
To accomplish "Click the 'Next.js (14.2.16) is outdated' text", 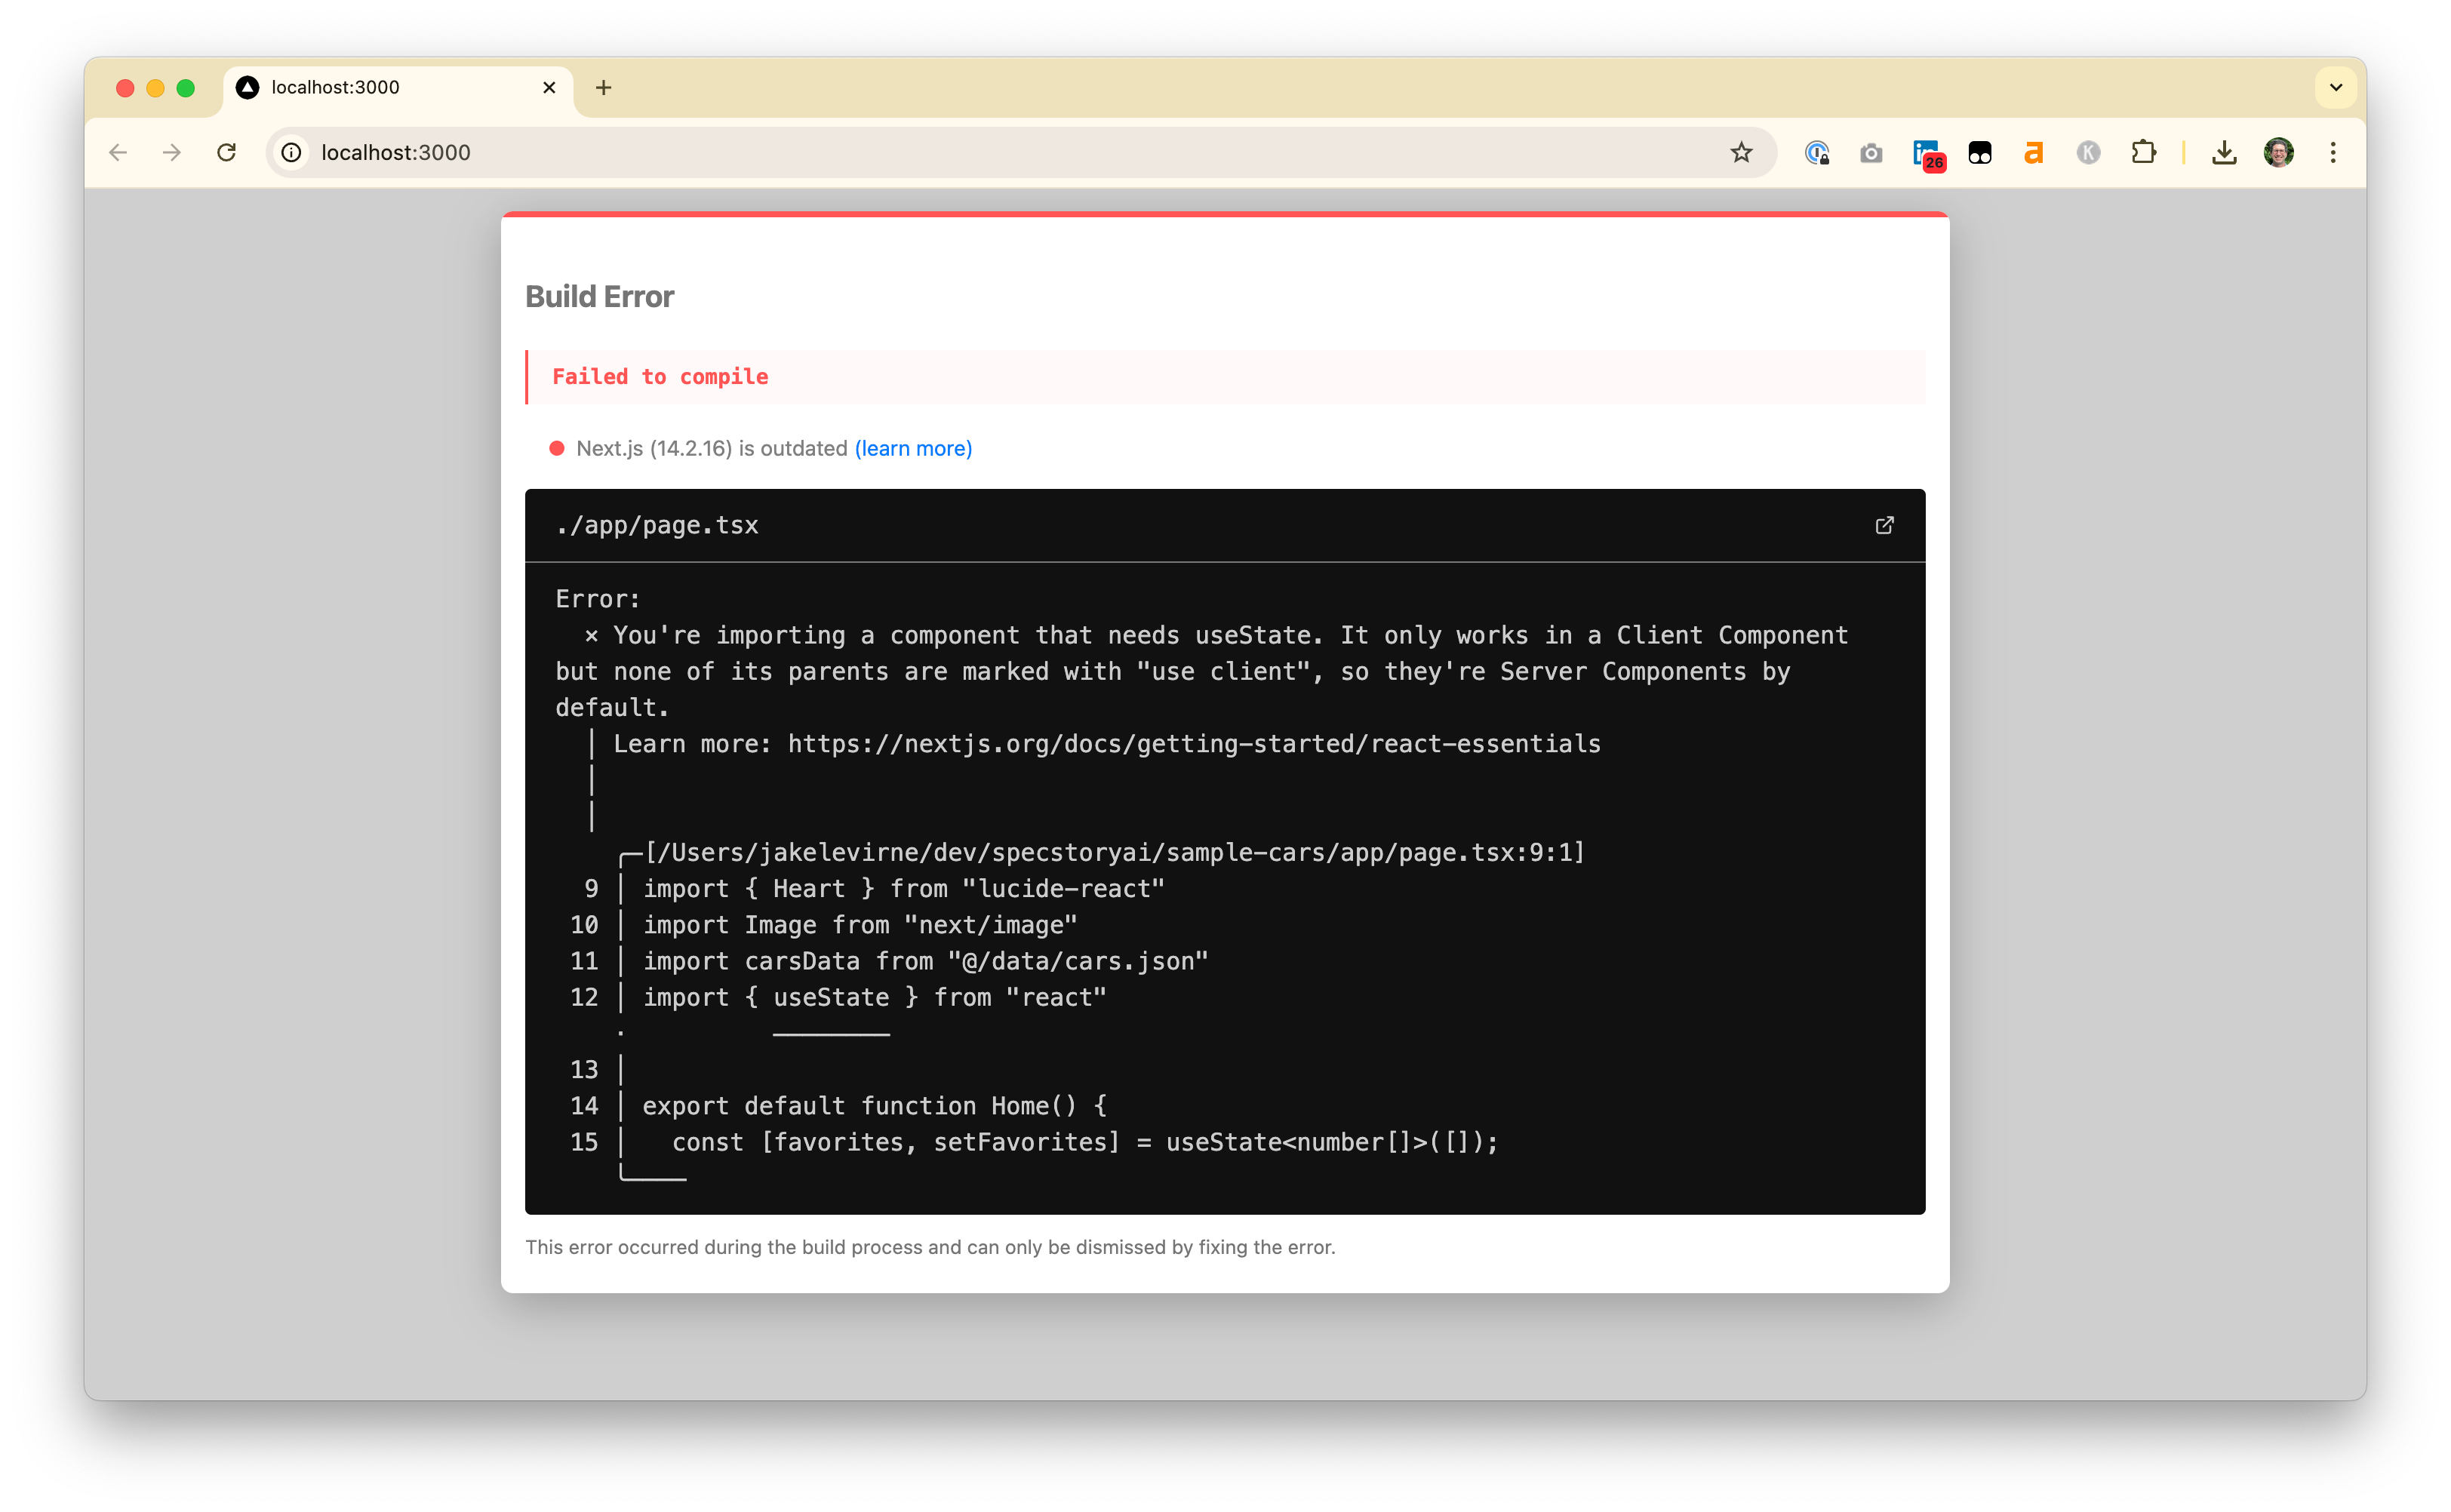I will pyautogui.click(x=712, y=448).
